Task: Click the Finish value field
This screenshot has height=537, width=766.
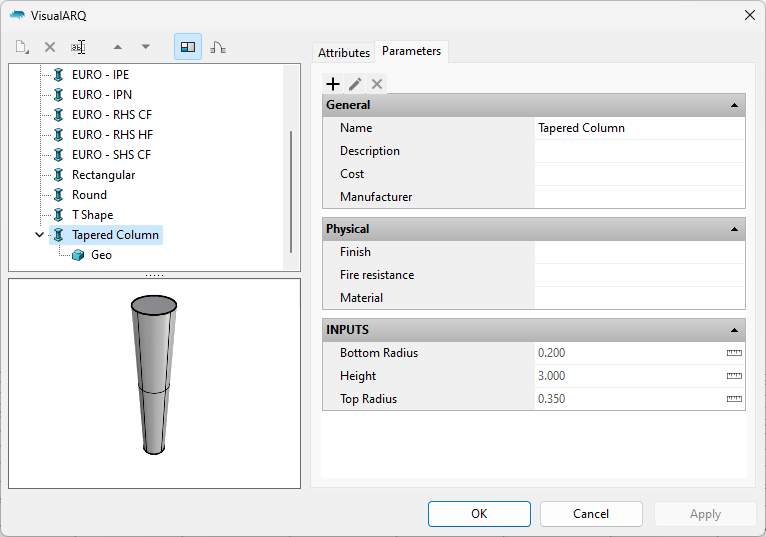Action: click(x=639, y=252)
